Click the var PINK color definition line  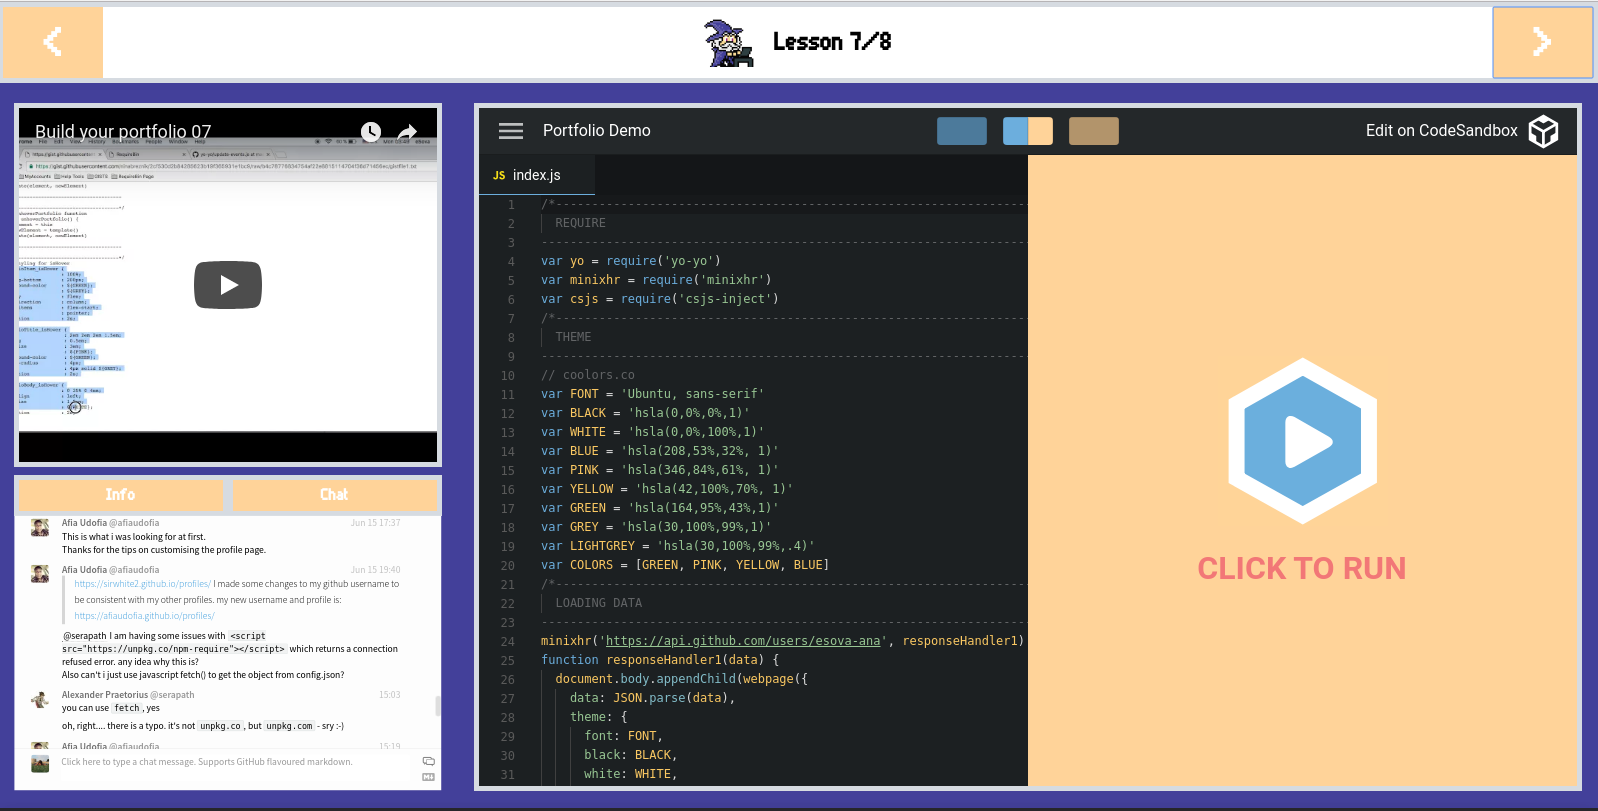tap(660, 470)
